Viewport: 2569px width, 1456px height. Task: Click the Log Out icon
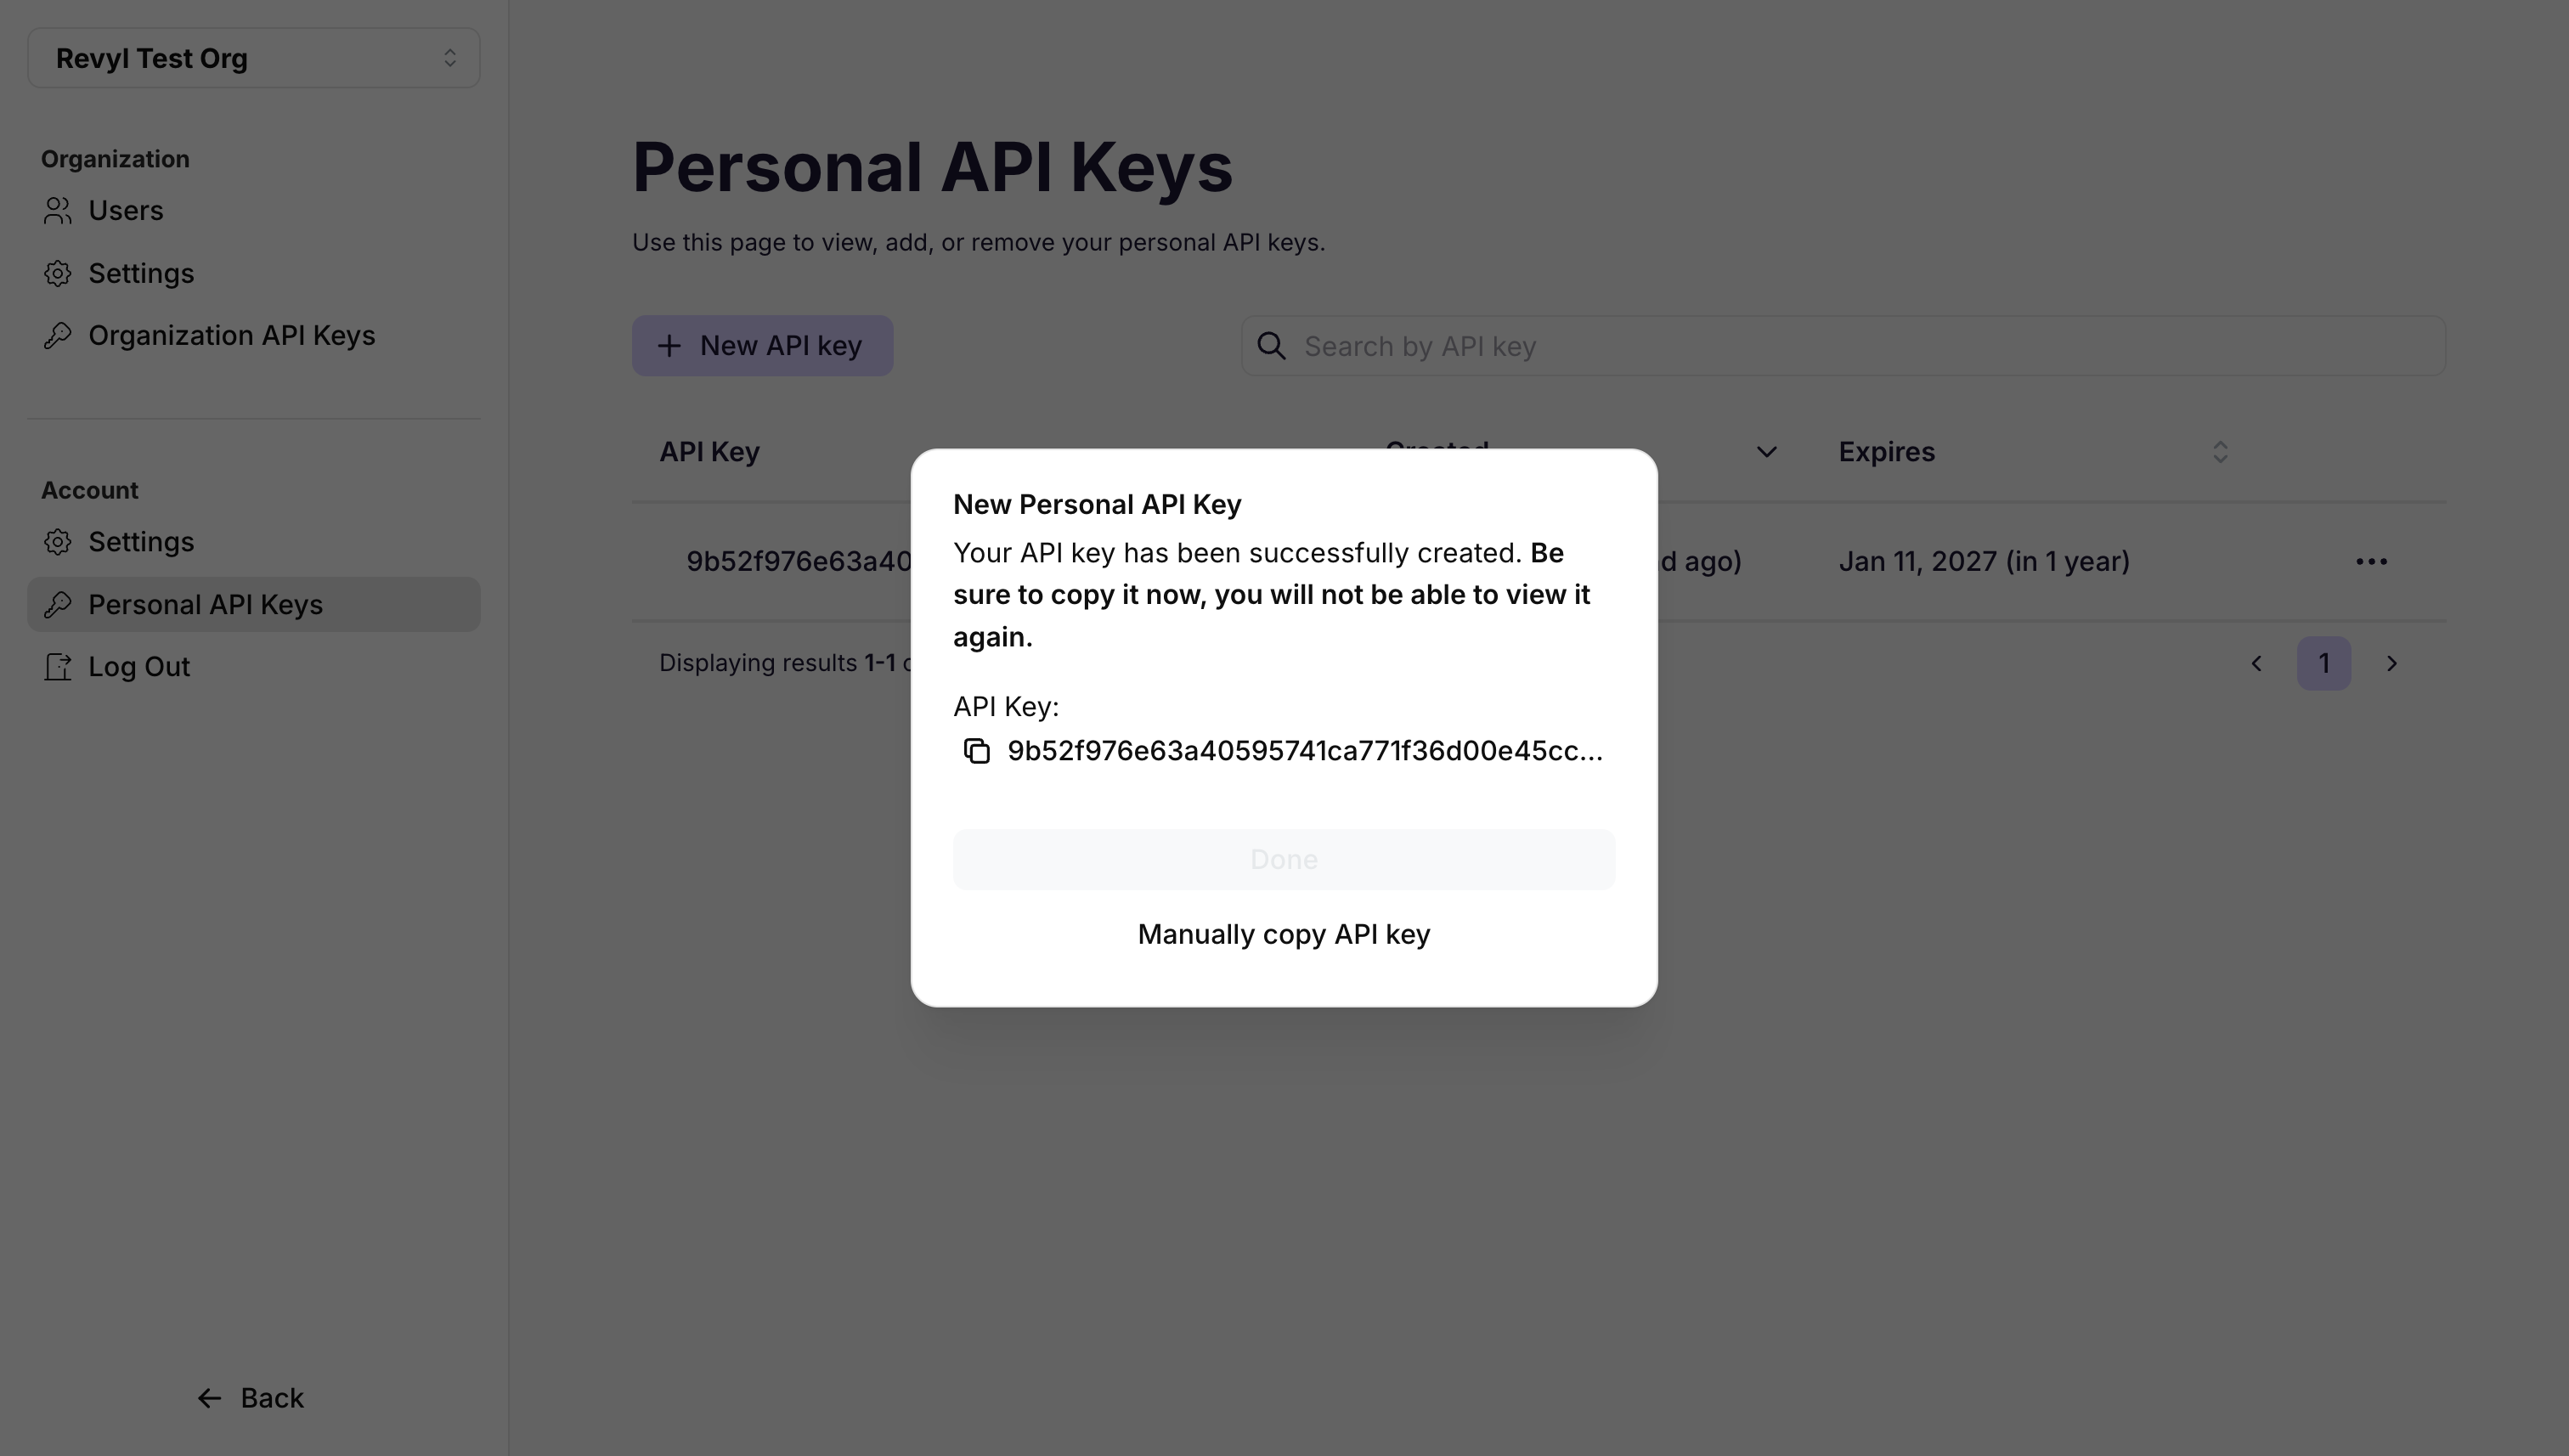click(57, 667)
